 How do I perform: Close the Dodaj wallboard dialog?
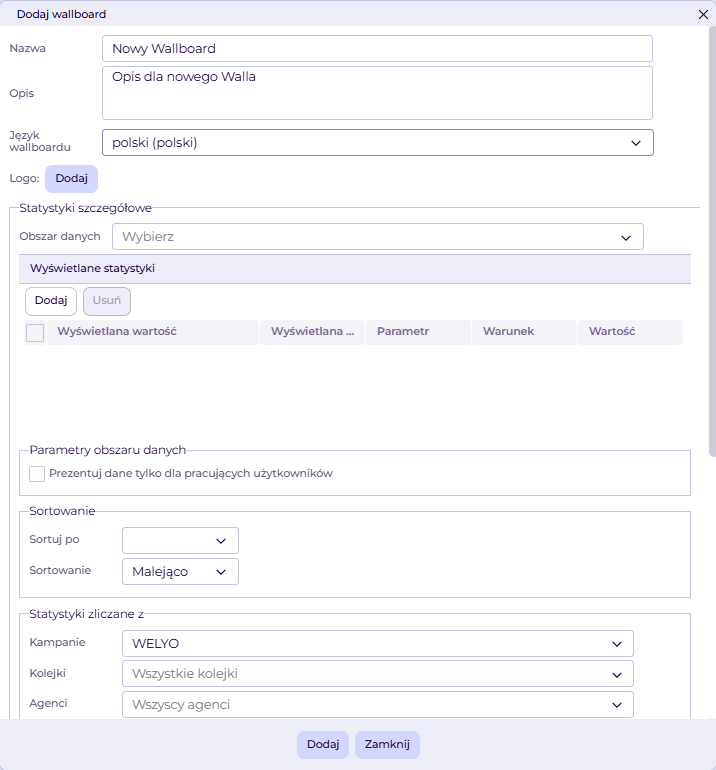point(703,15)
